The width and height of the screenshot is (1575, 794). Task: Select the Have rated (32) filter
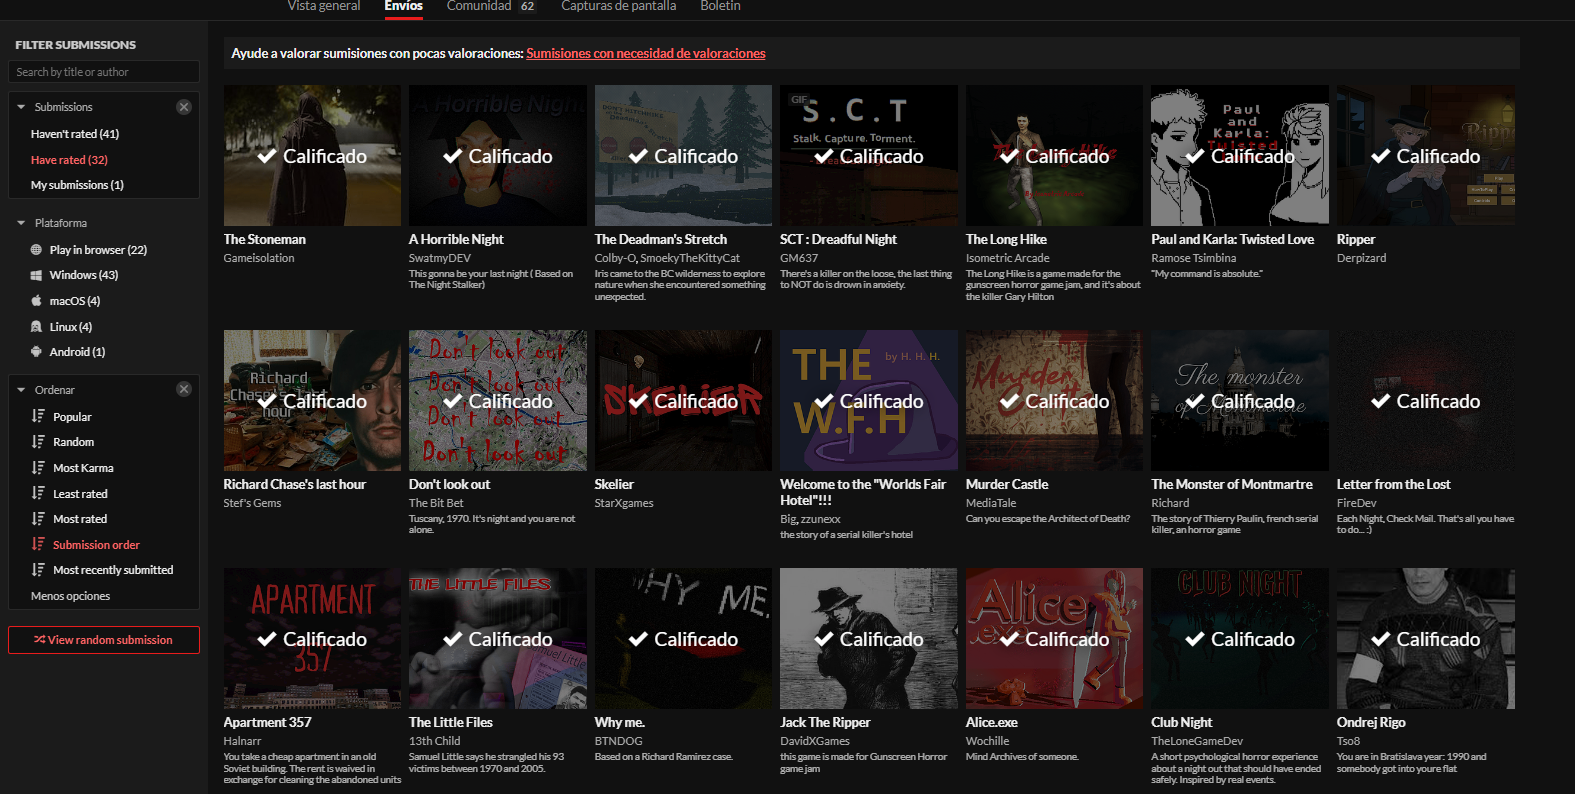click(x=69, y=160)
